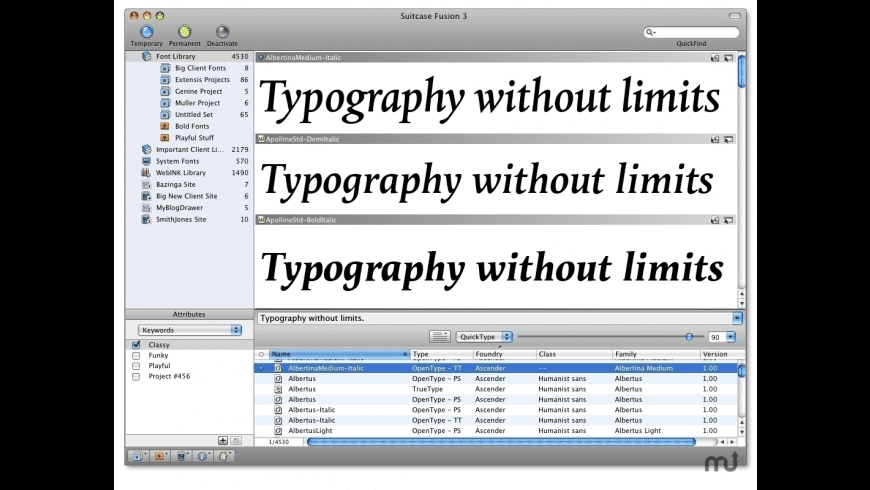Select the Albertus TrueType font row

[x=496, y=389]
